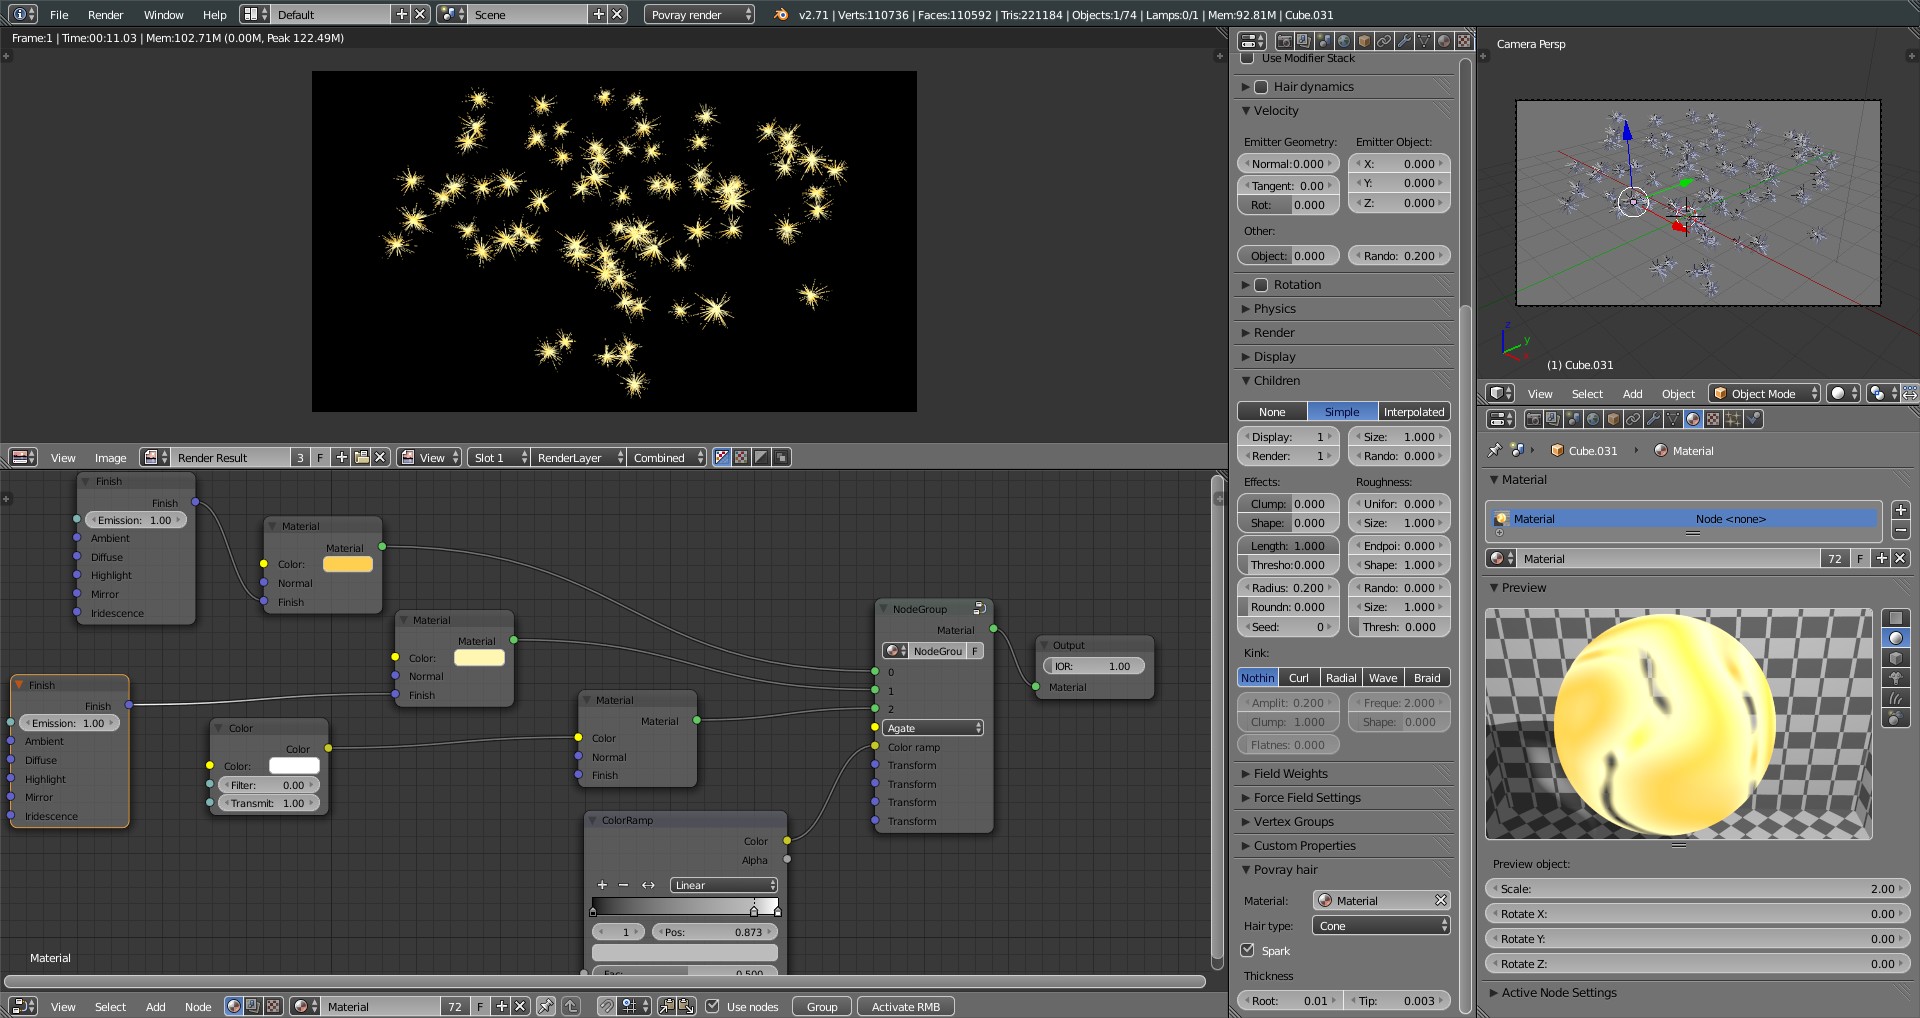The image size is (1920, 1018).
Task: Open the Hair type Cone dropdown
Action: pyautogui.click(x=1380, y=926)
